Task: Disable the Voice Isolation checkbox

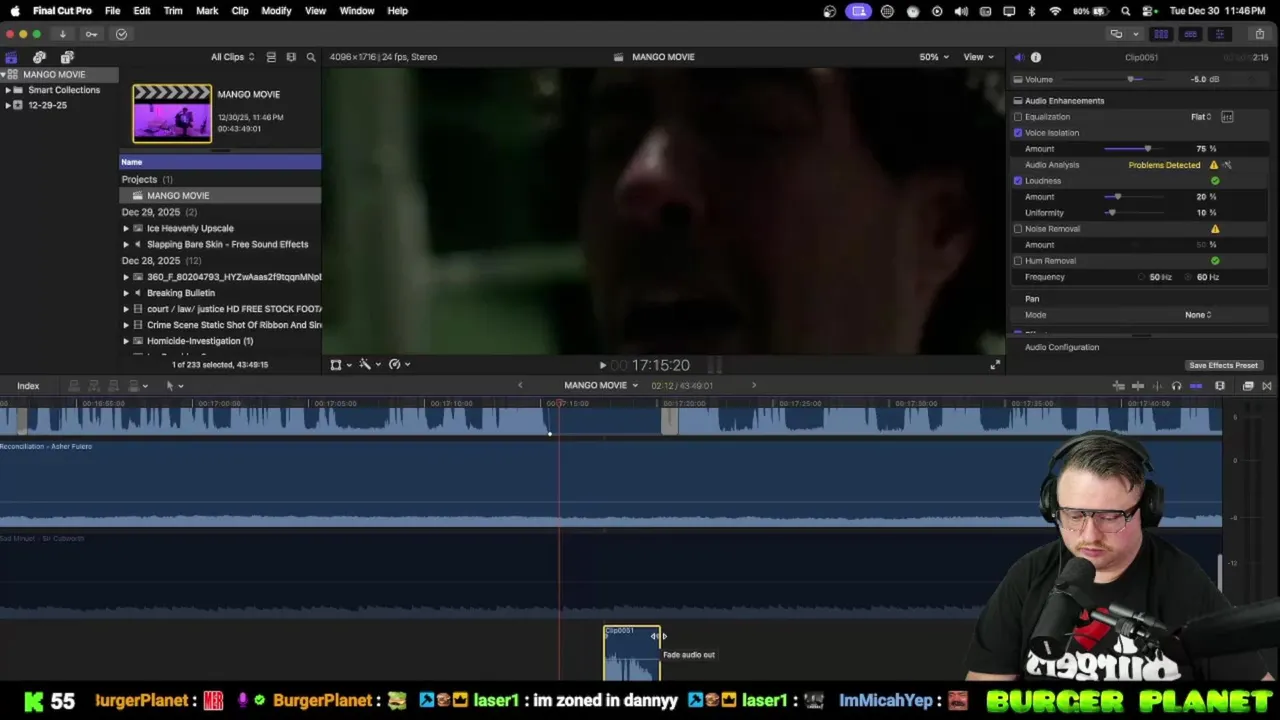Action: (x=1018, y=133)
